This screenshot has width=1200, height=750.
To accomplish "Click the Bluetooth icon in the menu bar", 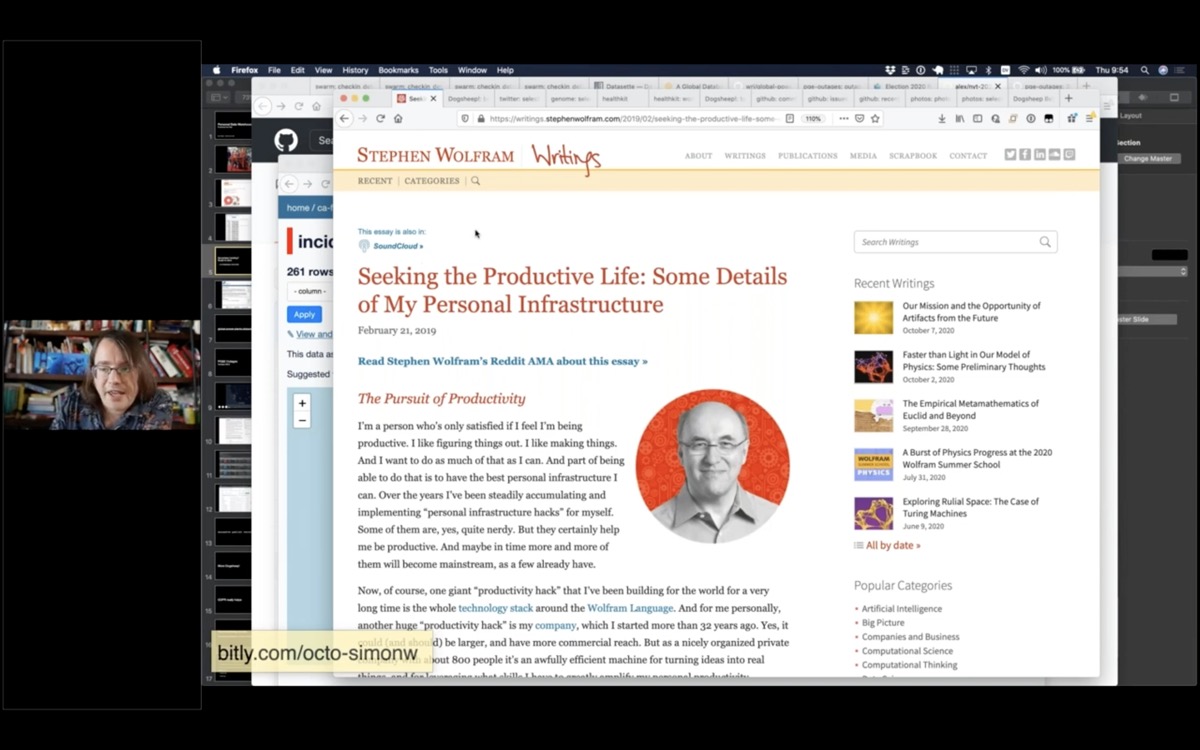I will pyautogui.click(x=988, y=70).
